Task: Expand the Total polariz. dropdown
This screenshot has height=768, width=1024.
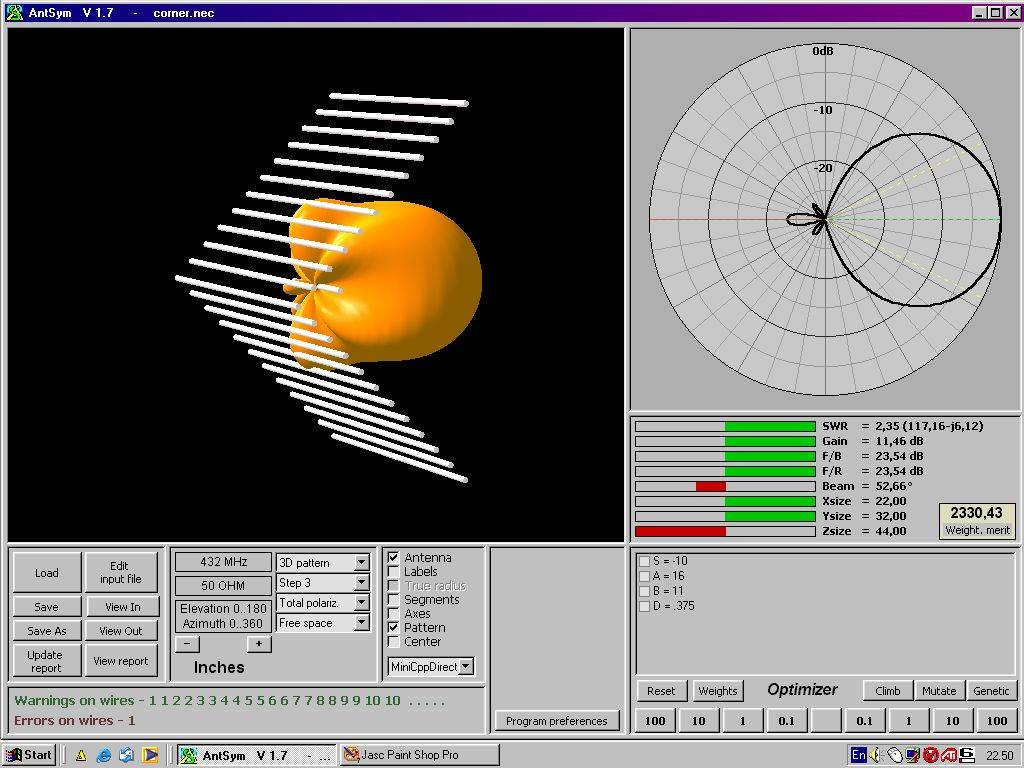Action: [362, 603]
